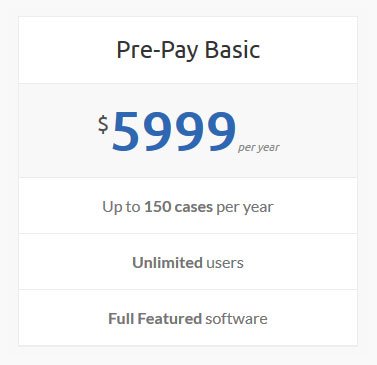Click the number 150 in the cases row
Screen dimensions: 377x365
(x=157, y=207)
